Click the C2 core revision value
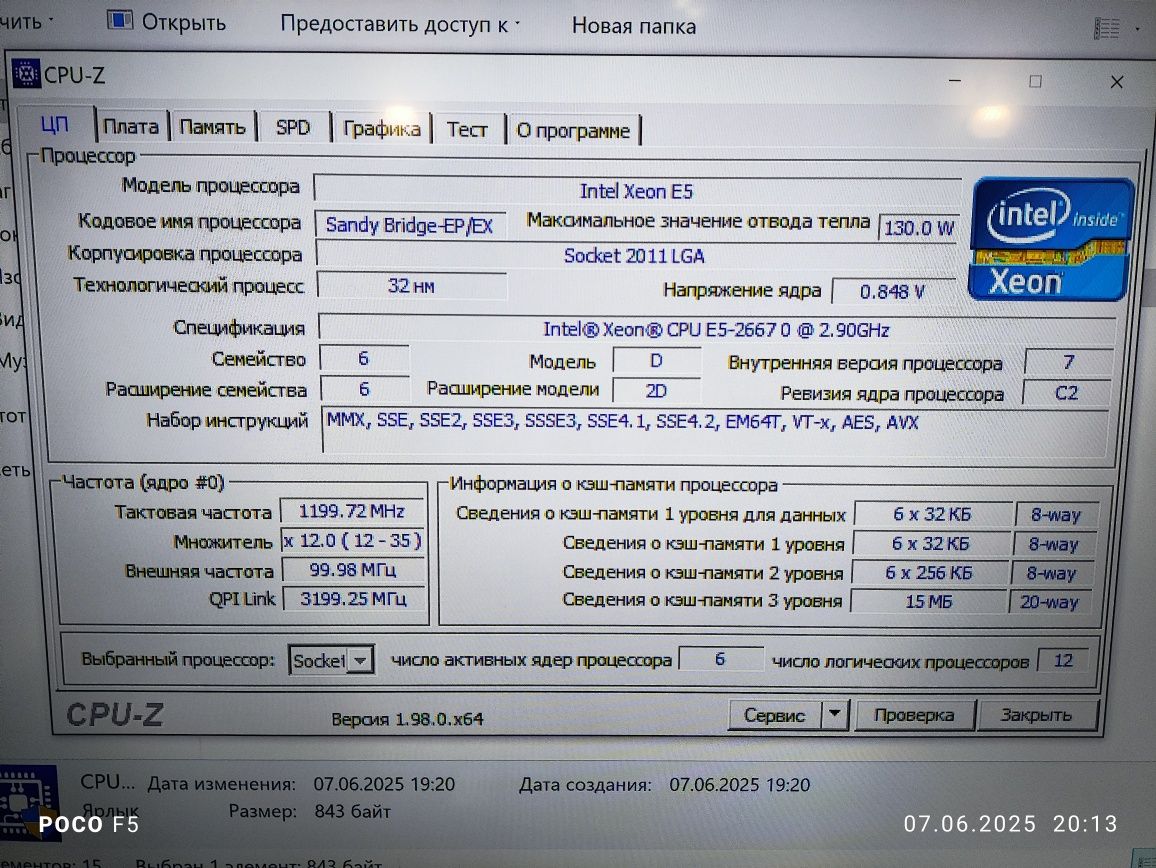Image resolution: width=1156 pixels, height=868 pixels. [x=1067, y=393]
